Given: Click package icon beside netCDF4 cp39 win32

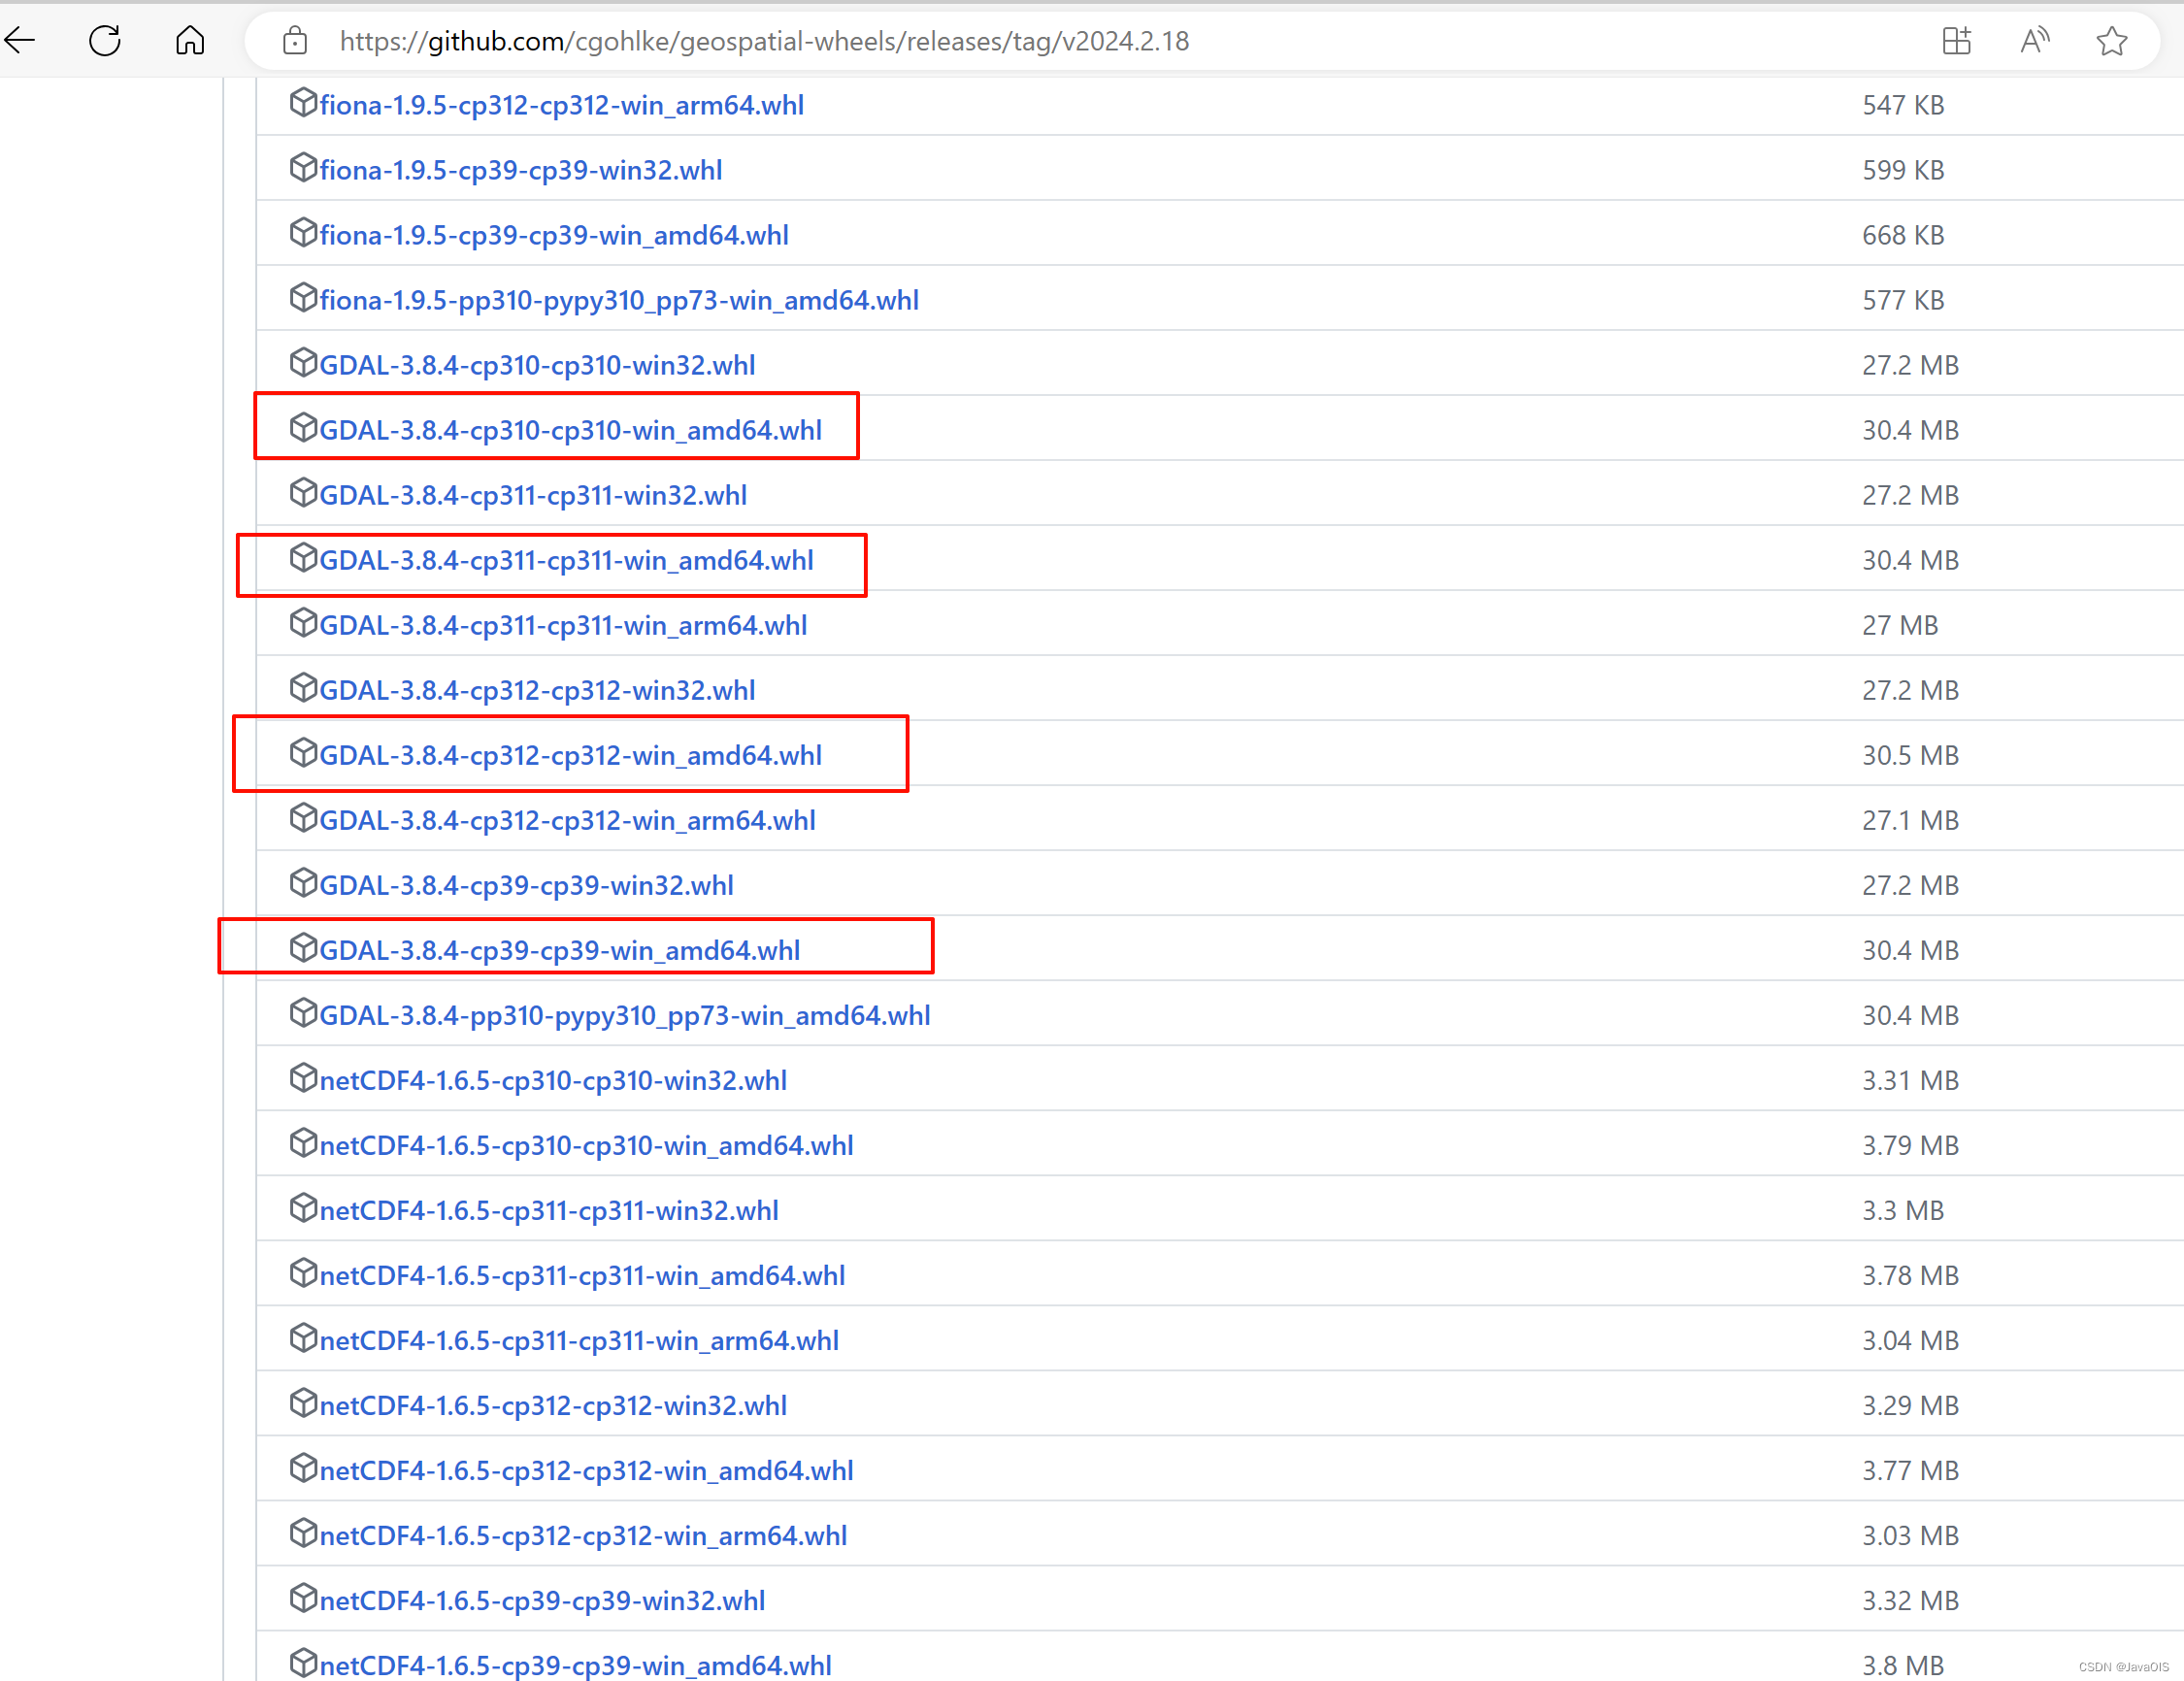Looking at the screenshot, I should pyautogui.click(x=303, y=1598).
